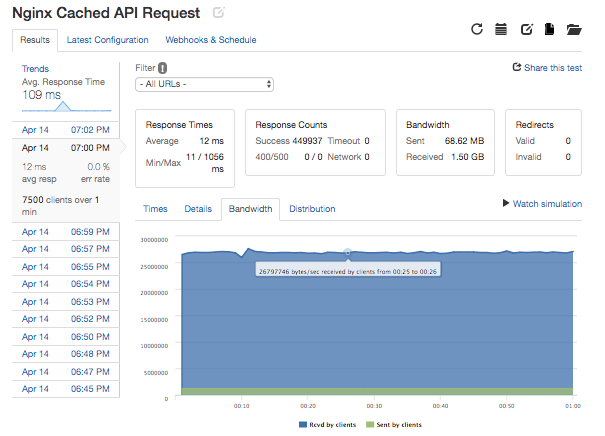Open the Apr 14 06:53 PM result
The width and height of the screenshot is (605, 436).
pyautogui.click(x=66, y=302)
